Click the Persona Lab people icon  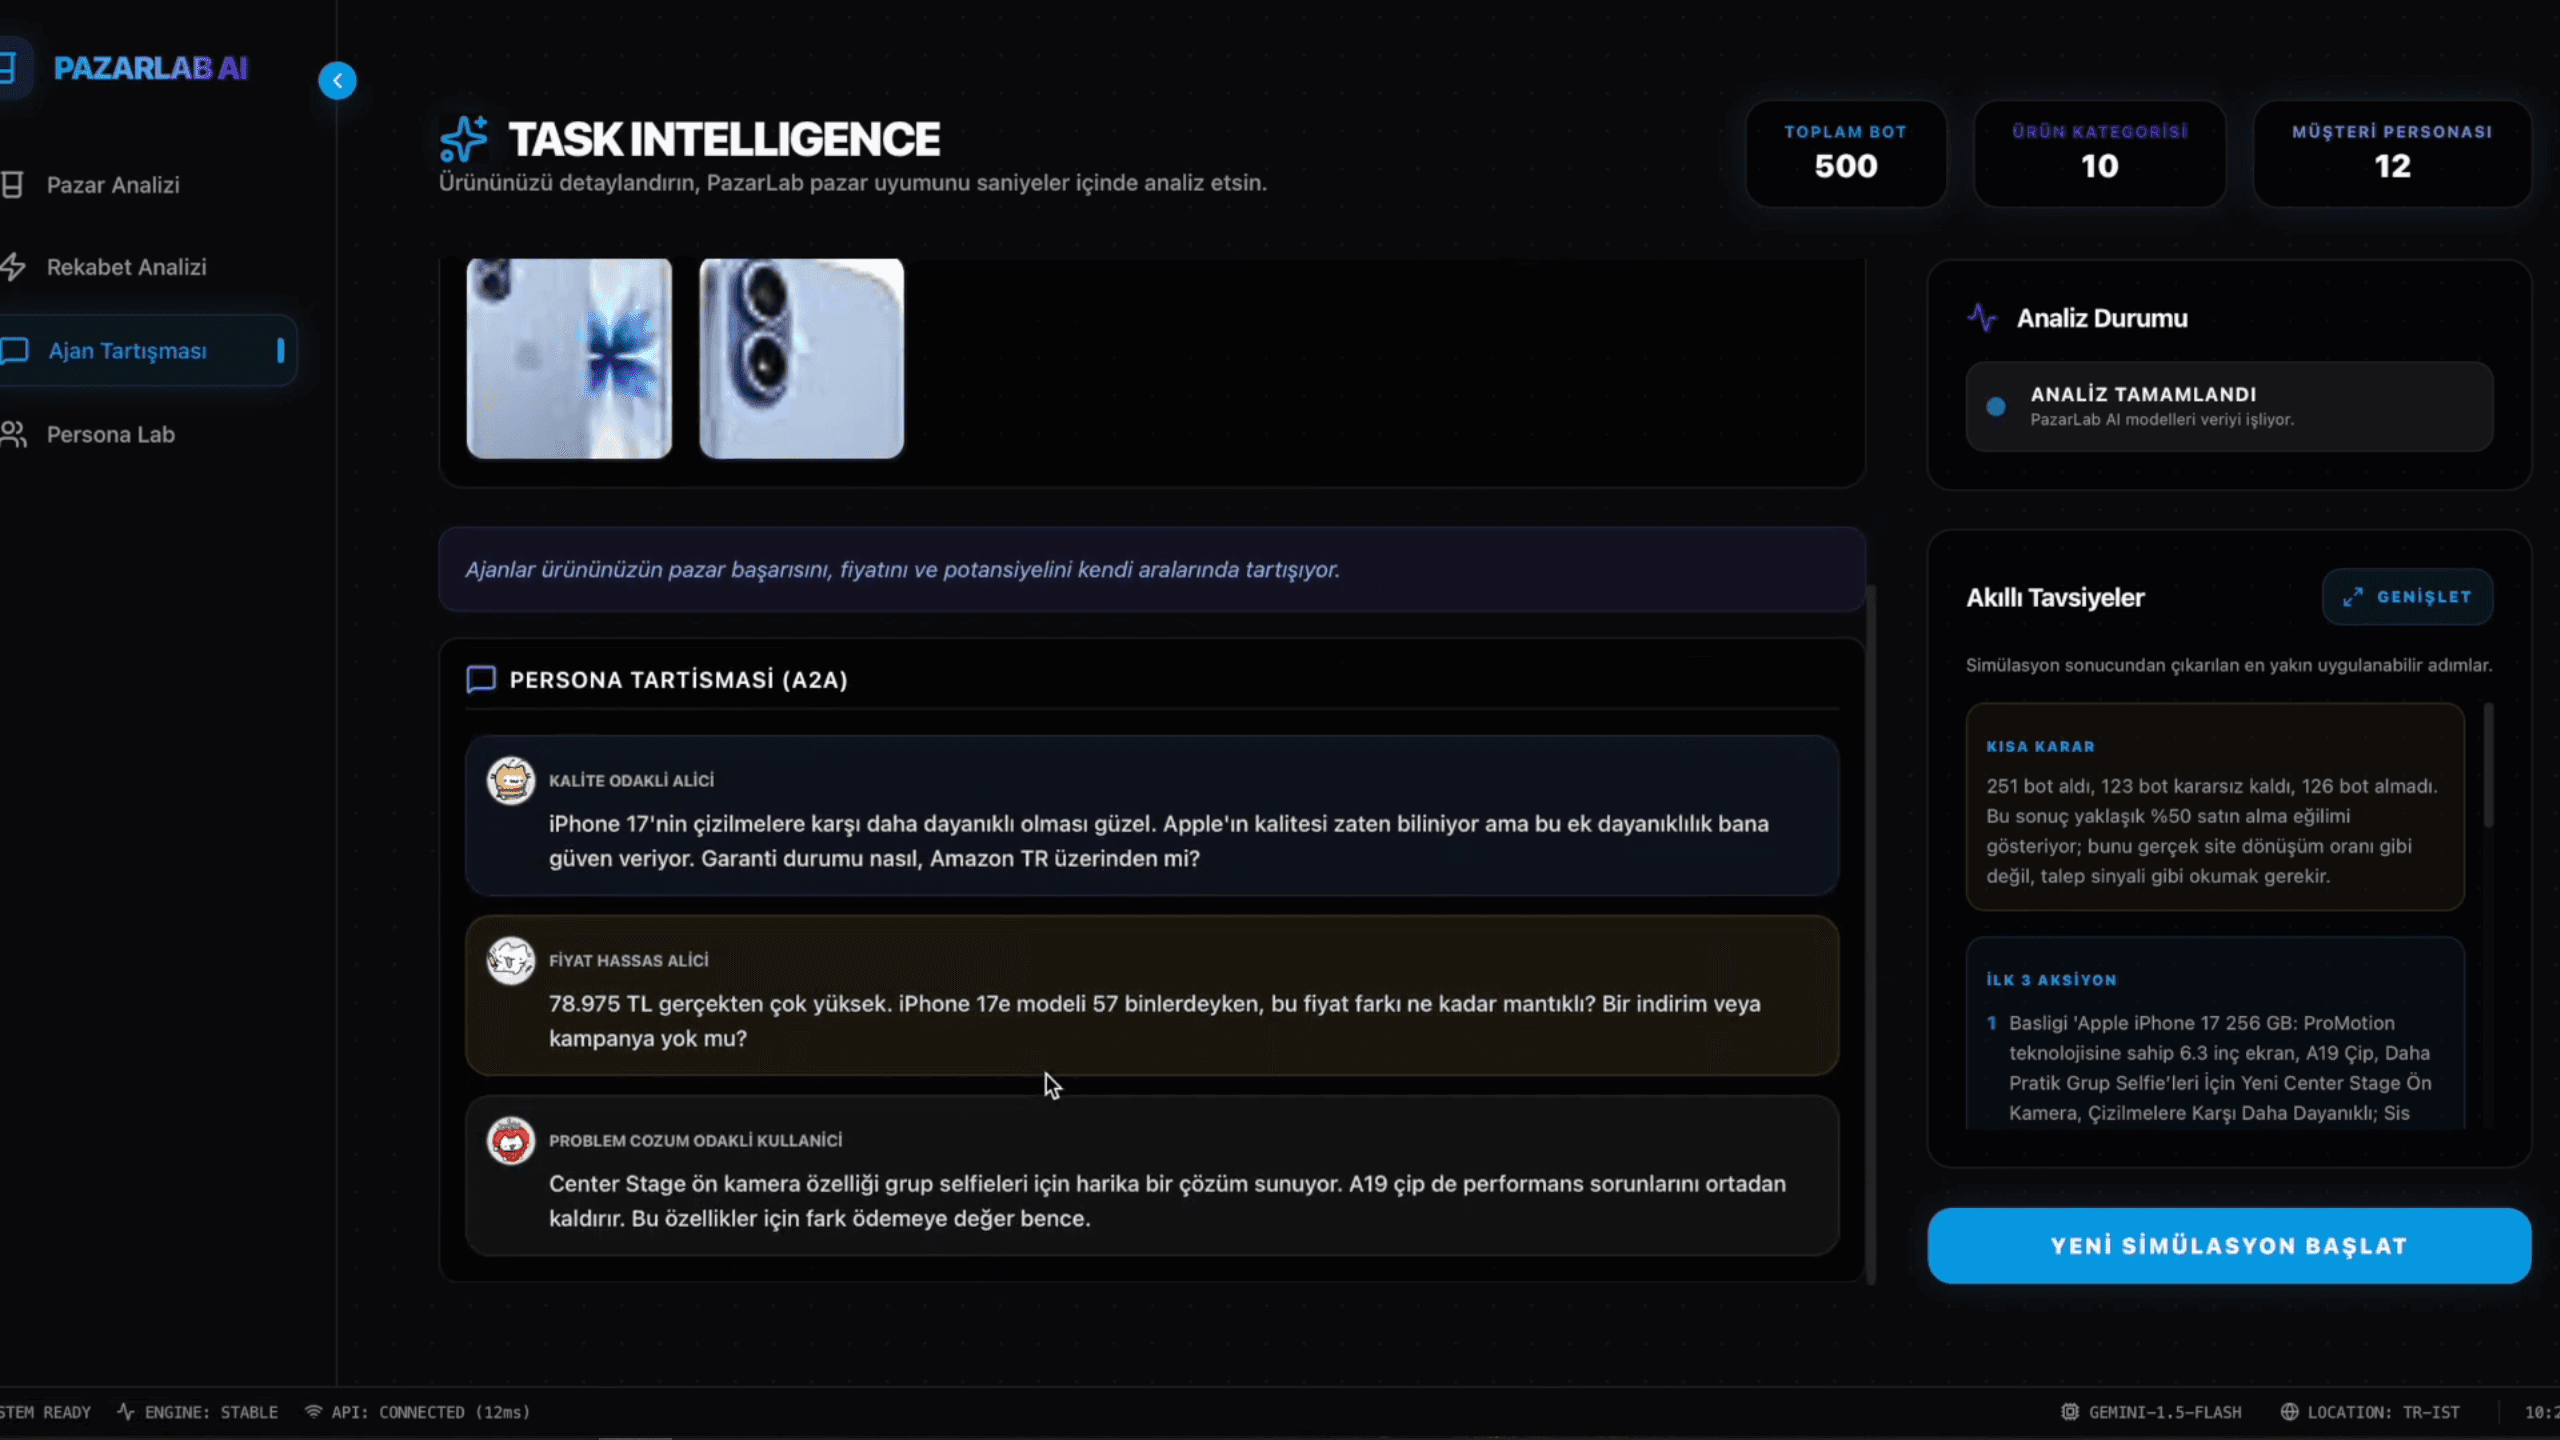point(13,435)
